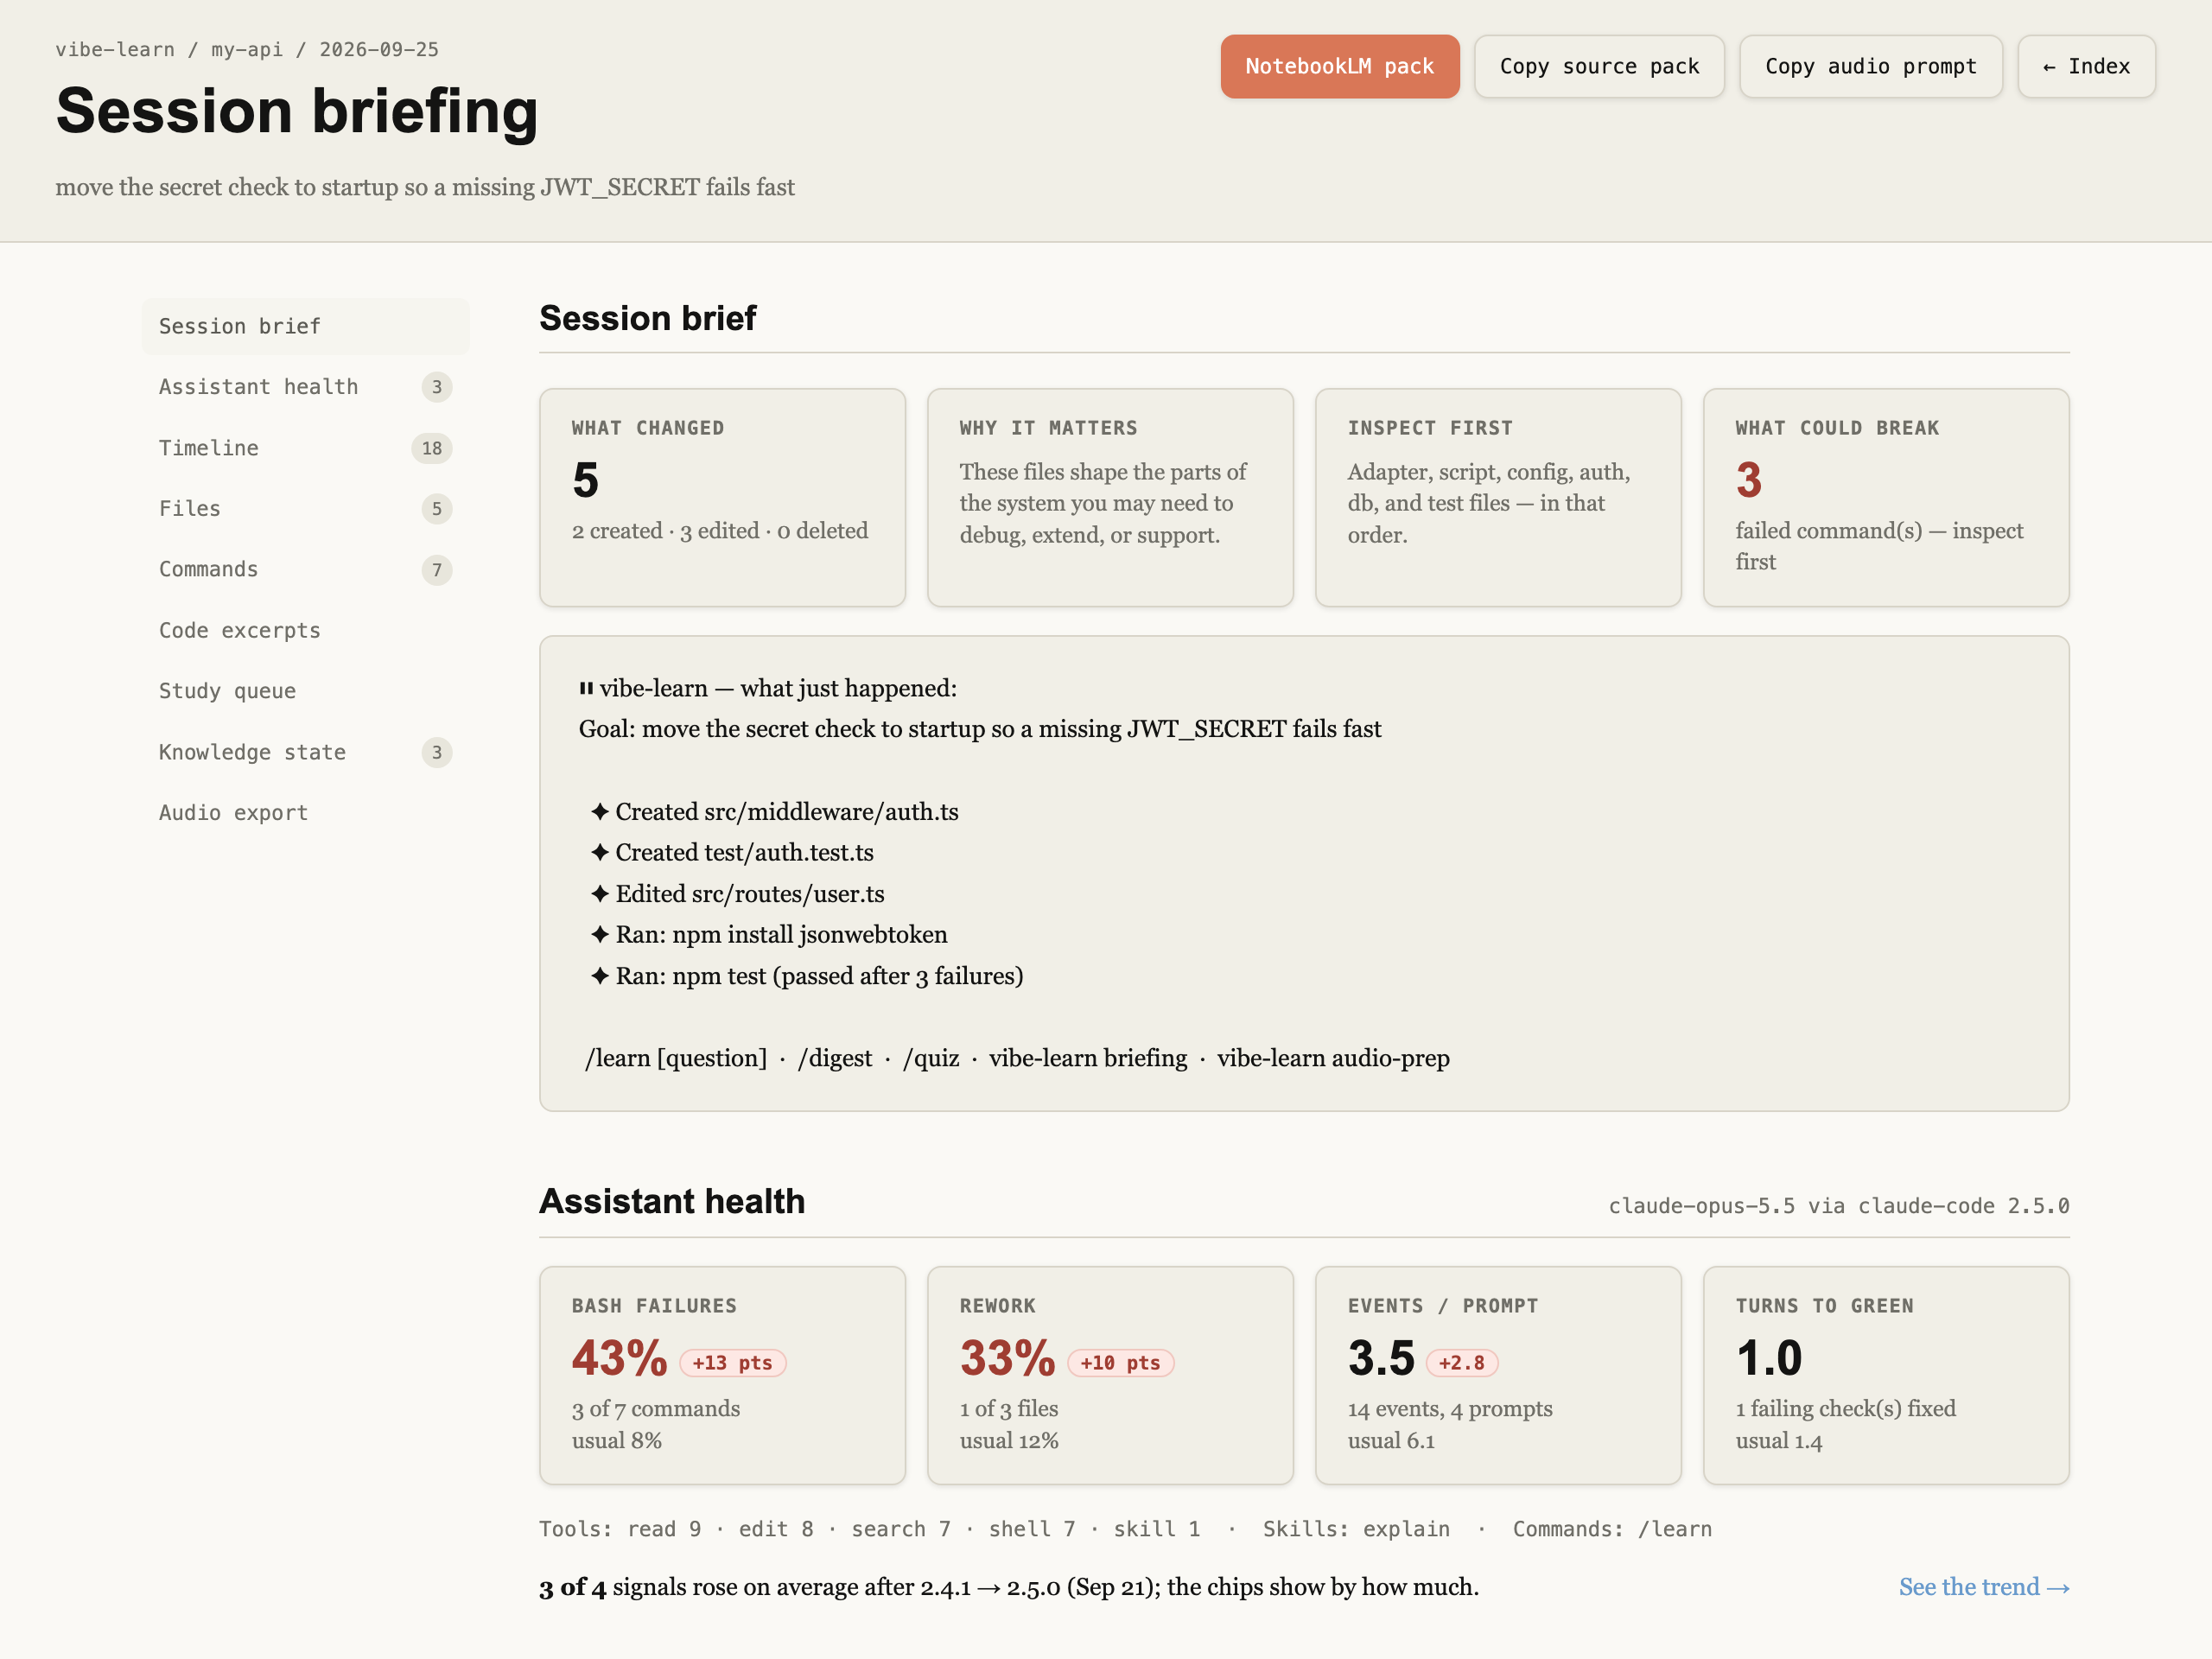Image resolution: width=2212 pixels, height=1659 pixels.
Task: Click the +13 pts chip
Action: point(732,1362)
